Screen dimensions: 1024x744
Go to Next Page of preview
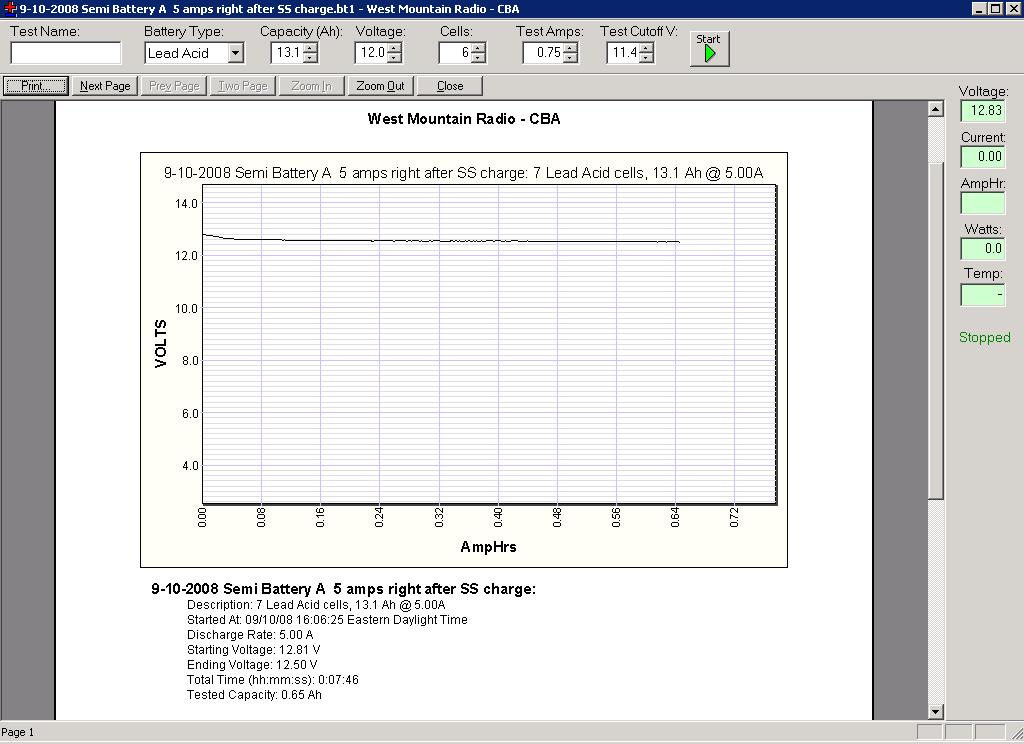(x=105, y=86)
